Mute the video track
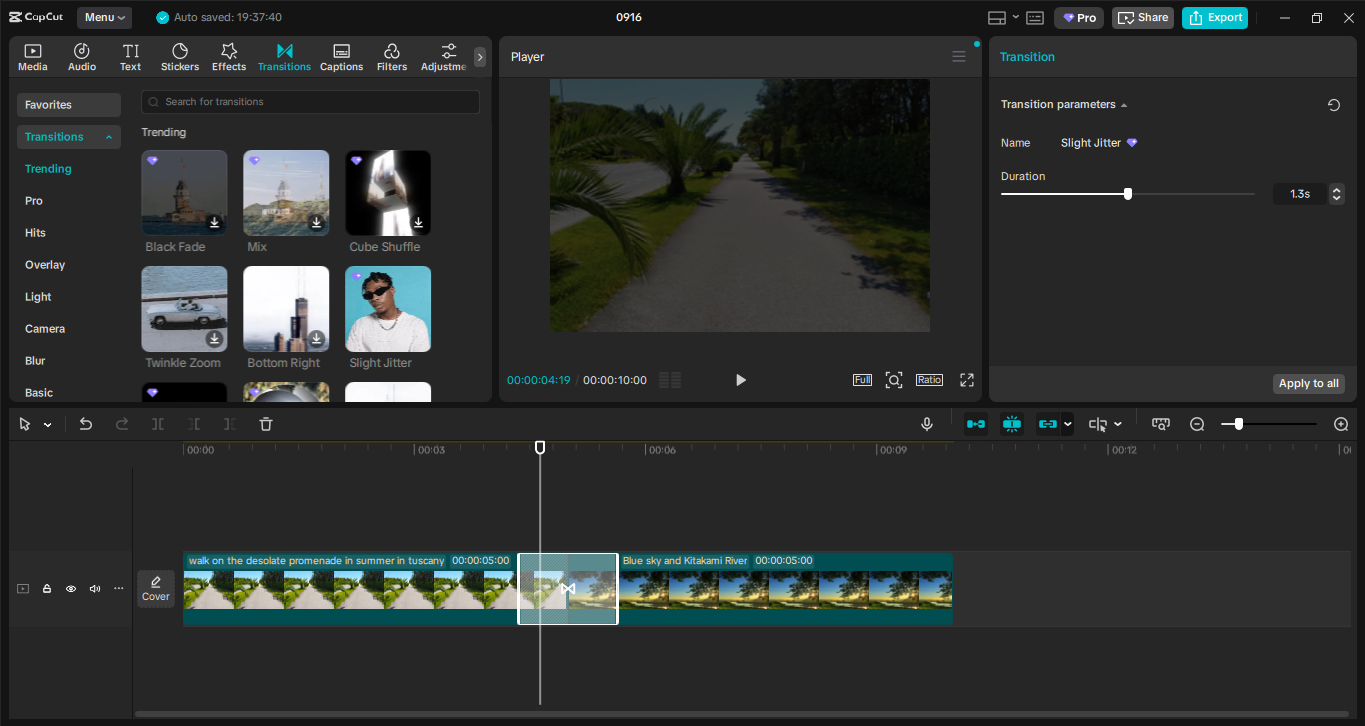 pyautogui.click(x=94, y=588)
